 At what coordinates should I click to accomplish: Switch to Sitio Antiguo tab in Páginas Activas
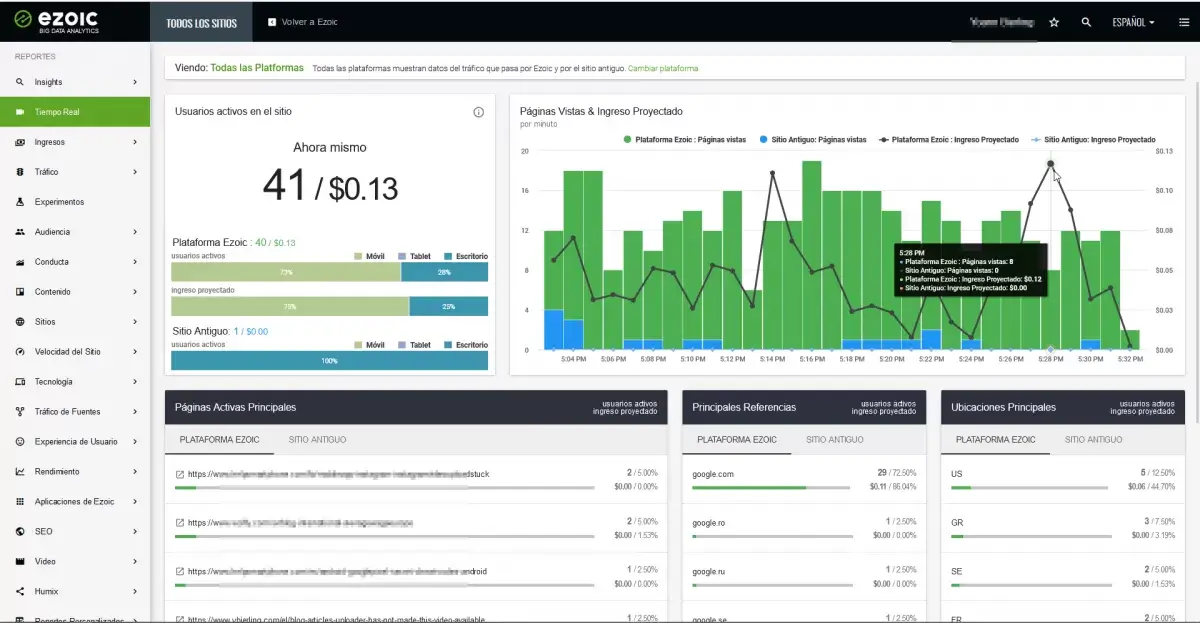click(x=317, y=439)
